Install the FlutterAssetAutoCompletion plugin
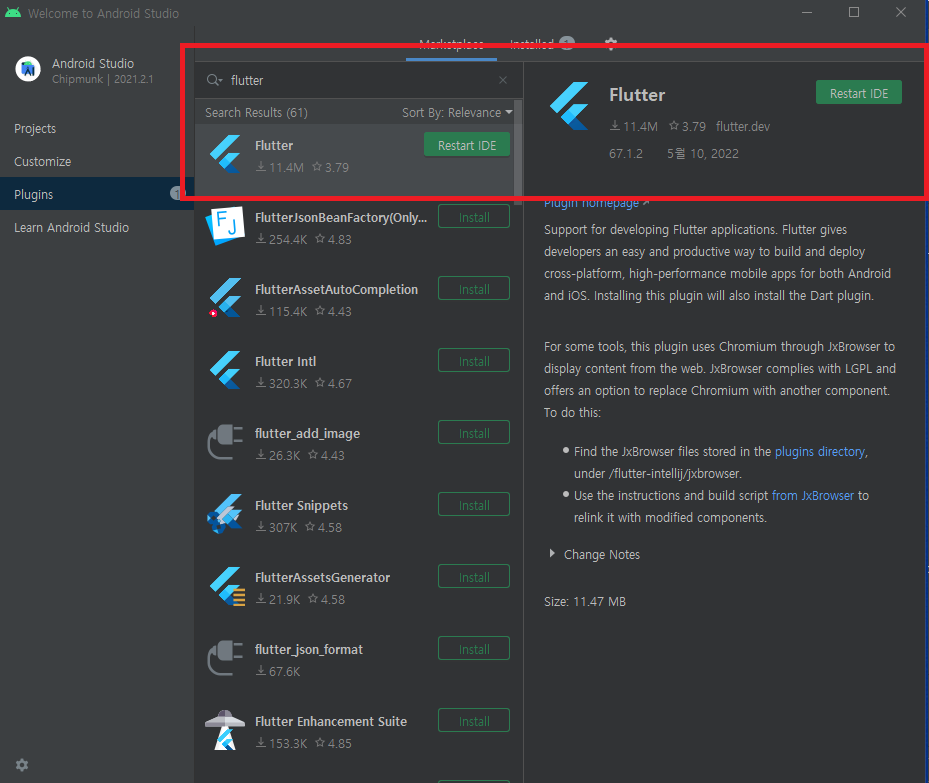This screenshot has width=929, height=783. pos(474,289)
